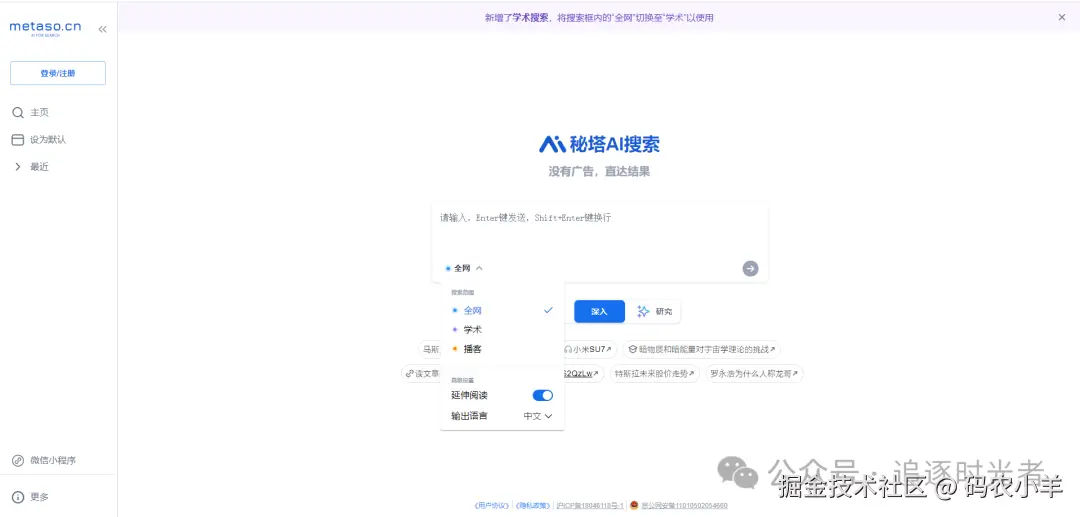Click the 特斯拉未来股价走势 suggestion chip
This screenshot has height=517, width=1080.
tap(654, 374)
